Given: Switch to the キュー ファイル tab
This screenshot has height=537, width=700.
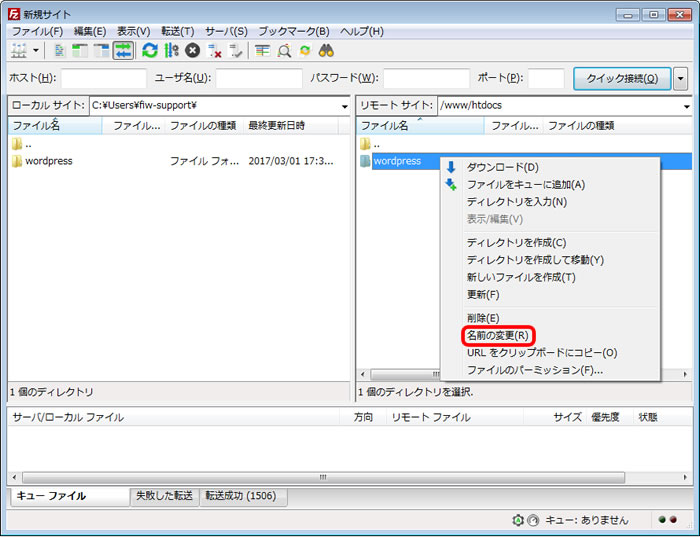Looking at the screenshot, I should pyautogui.click(x=70, y=496).
